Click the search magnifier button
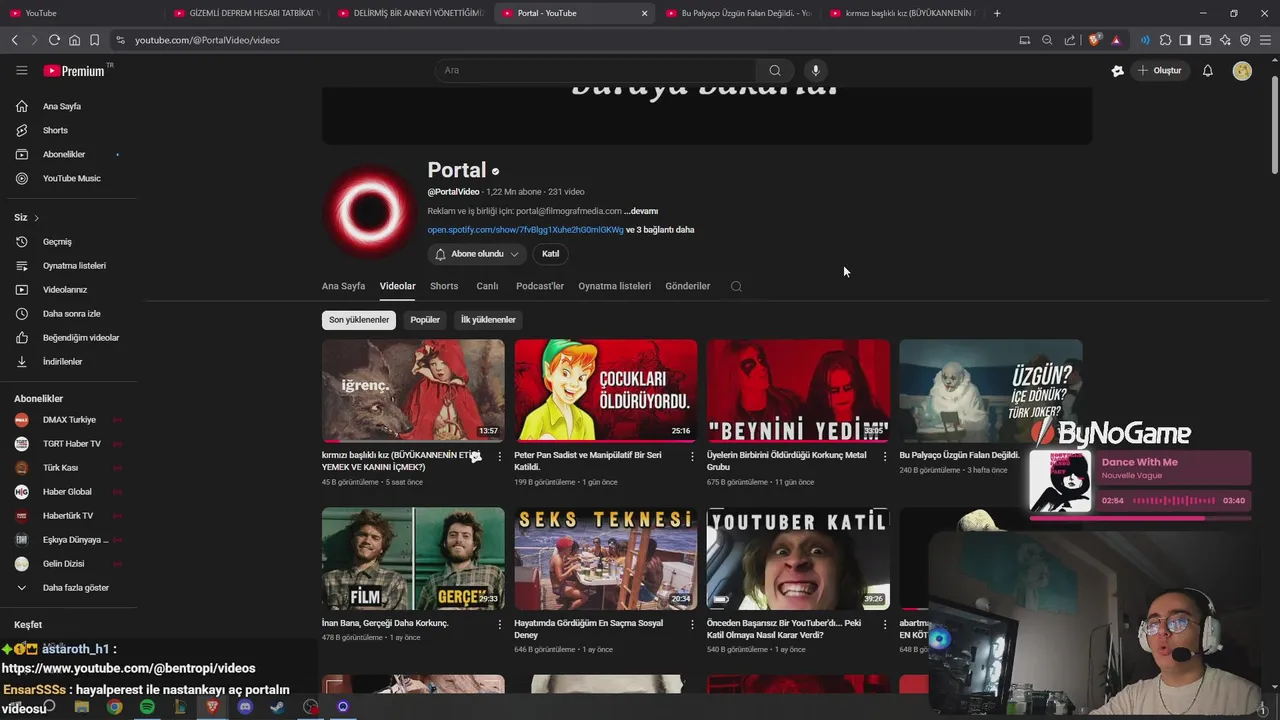Image resolution: width=1280 pixels, height=720 pixels. point(775,71)
